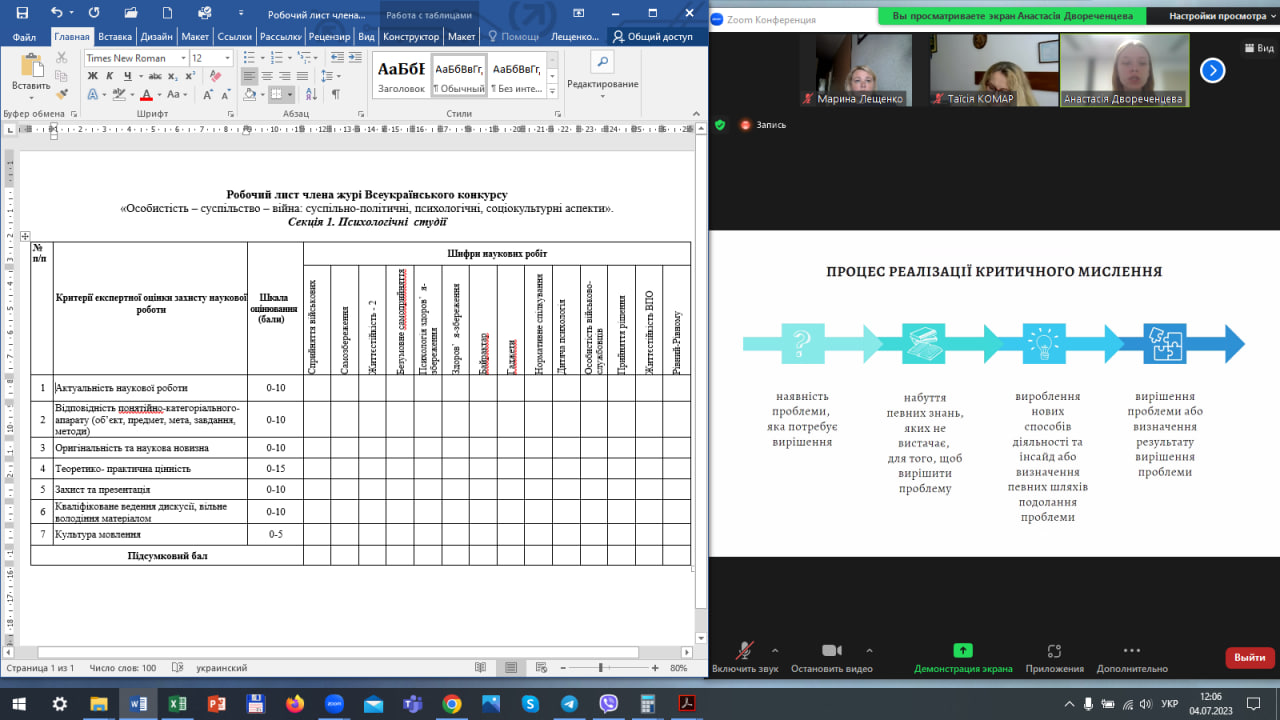Screen dimensions: 1280x720
Task: Open video options arrow next to Stop Video
Action: (x=869, y=650)
